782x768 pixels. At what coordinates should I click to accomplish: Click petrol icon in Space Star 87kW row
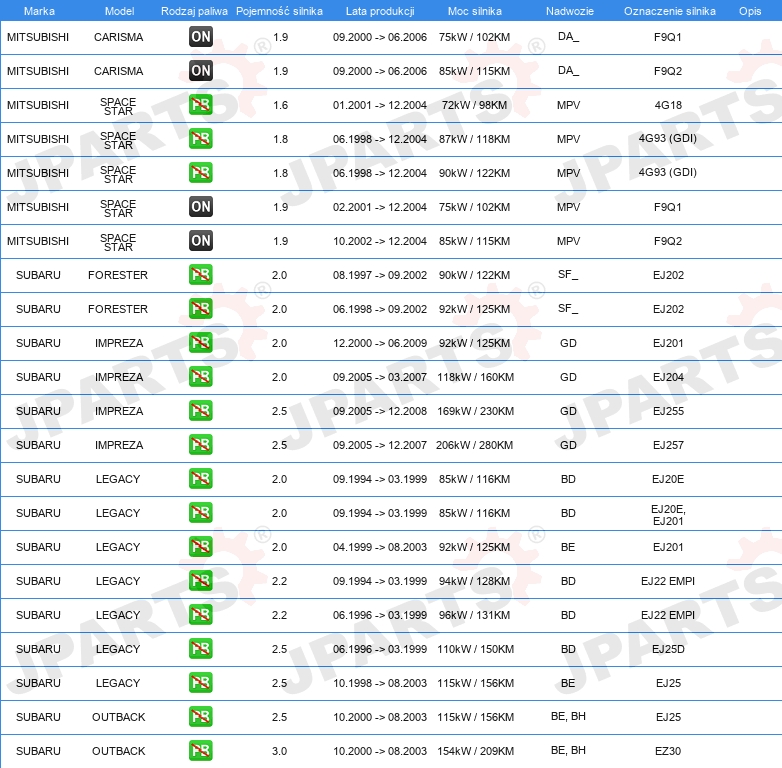coord(200,139)
